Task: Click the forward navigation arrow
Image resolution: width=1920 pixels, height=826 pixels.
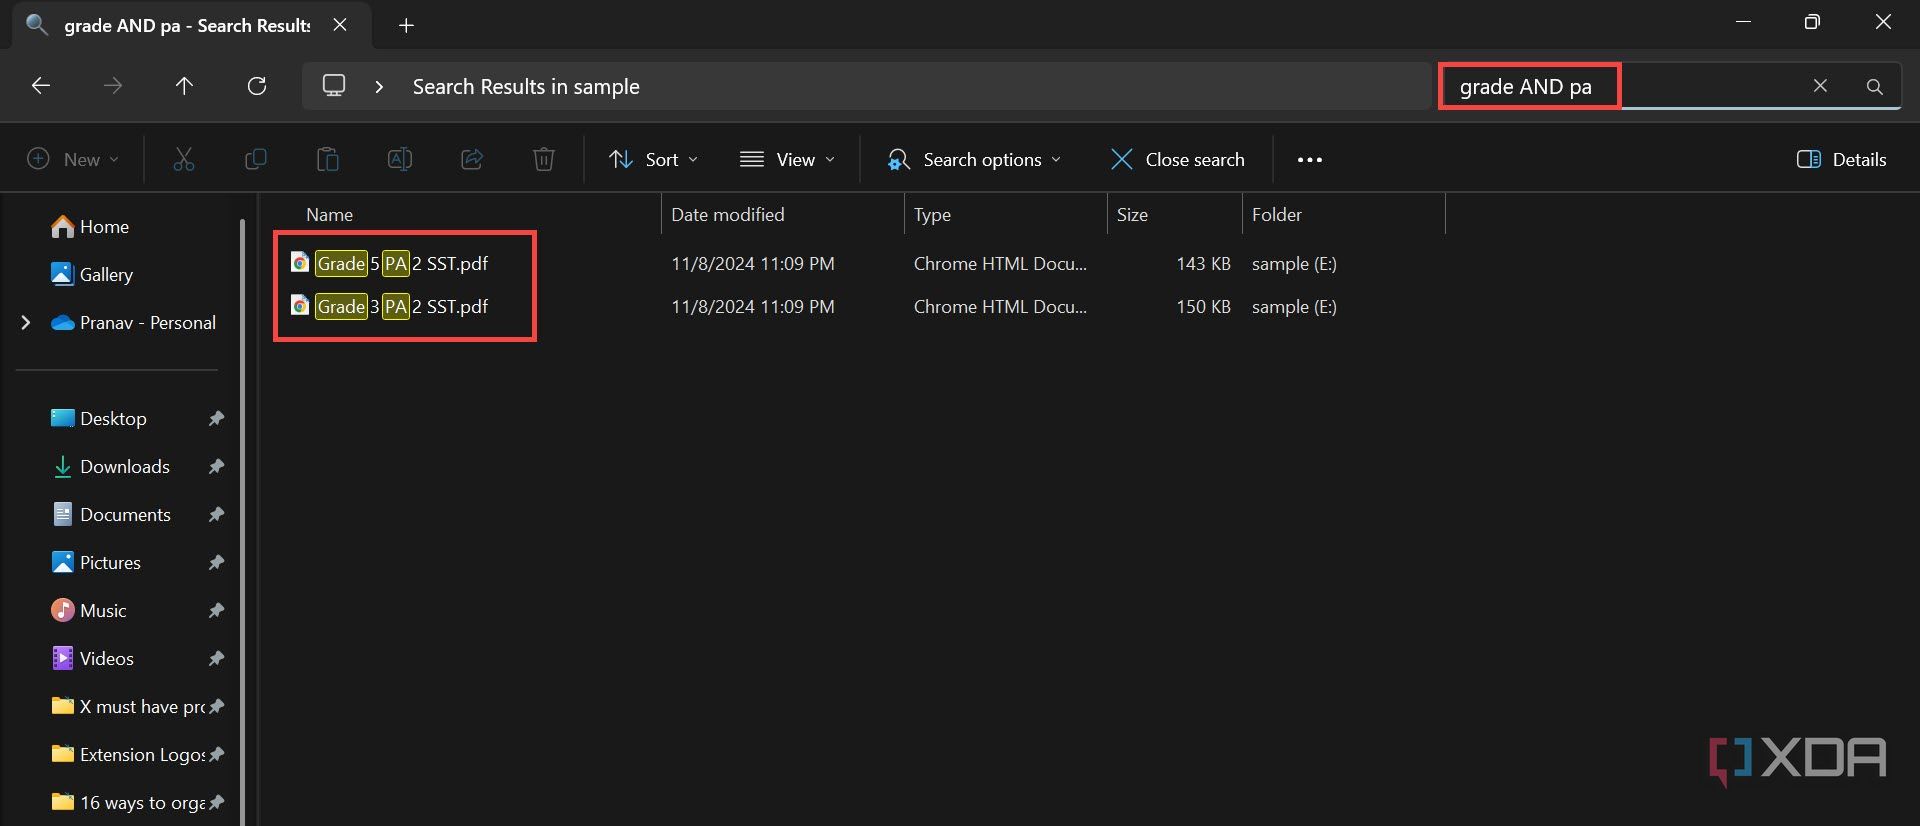Action: [113, 86]
